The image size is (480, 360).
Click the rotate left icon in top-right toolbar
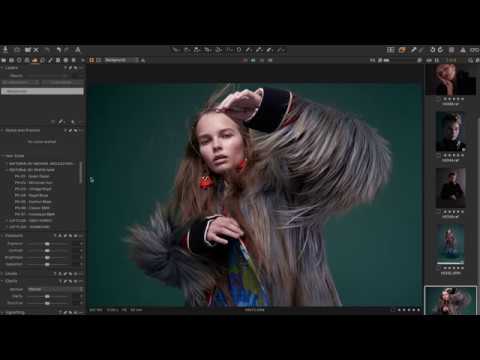click(432, 50)
